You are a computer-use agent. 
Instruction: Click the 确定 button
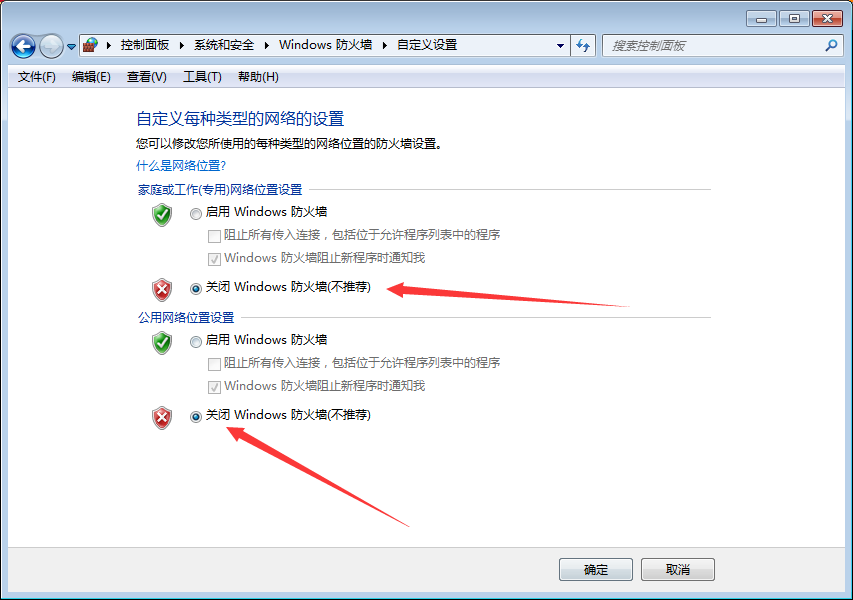(596, 570)
